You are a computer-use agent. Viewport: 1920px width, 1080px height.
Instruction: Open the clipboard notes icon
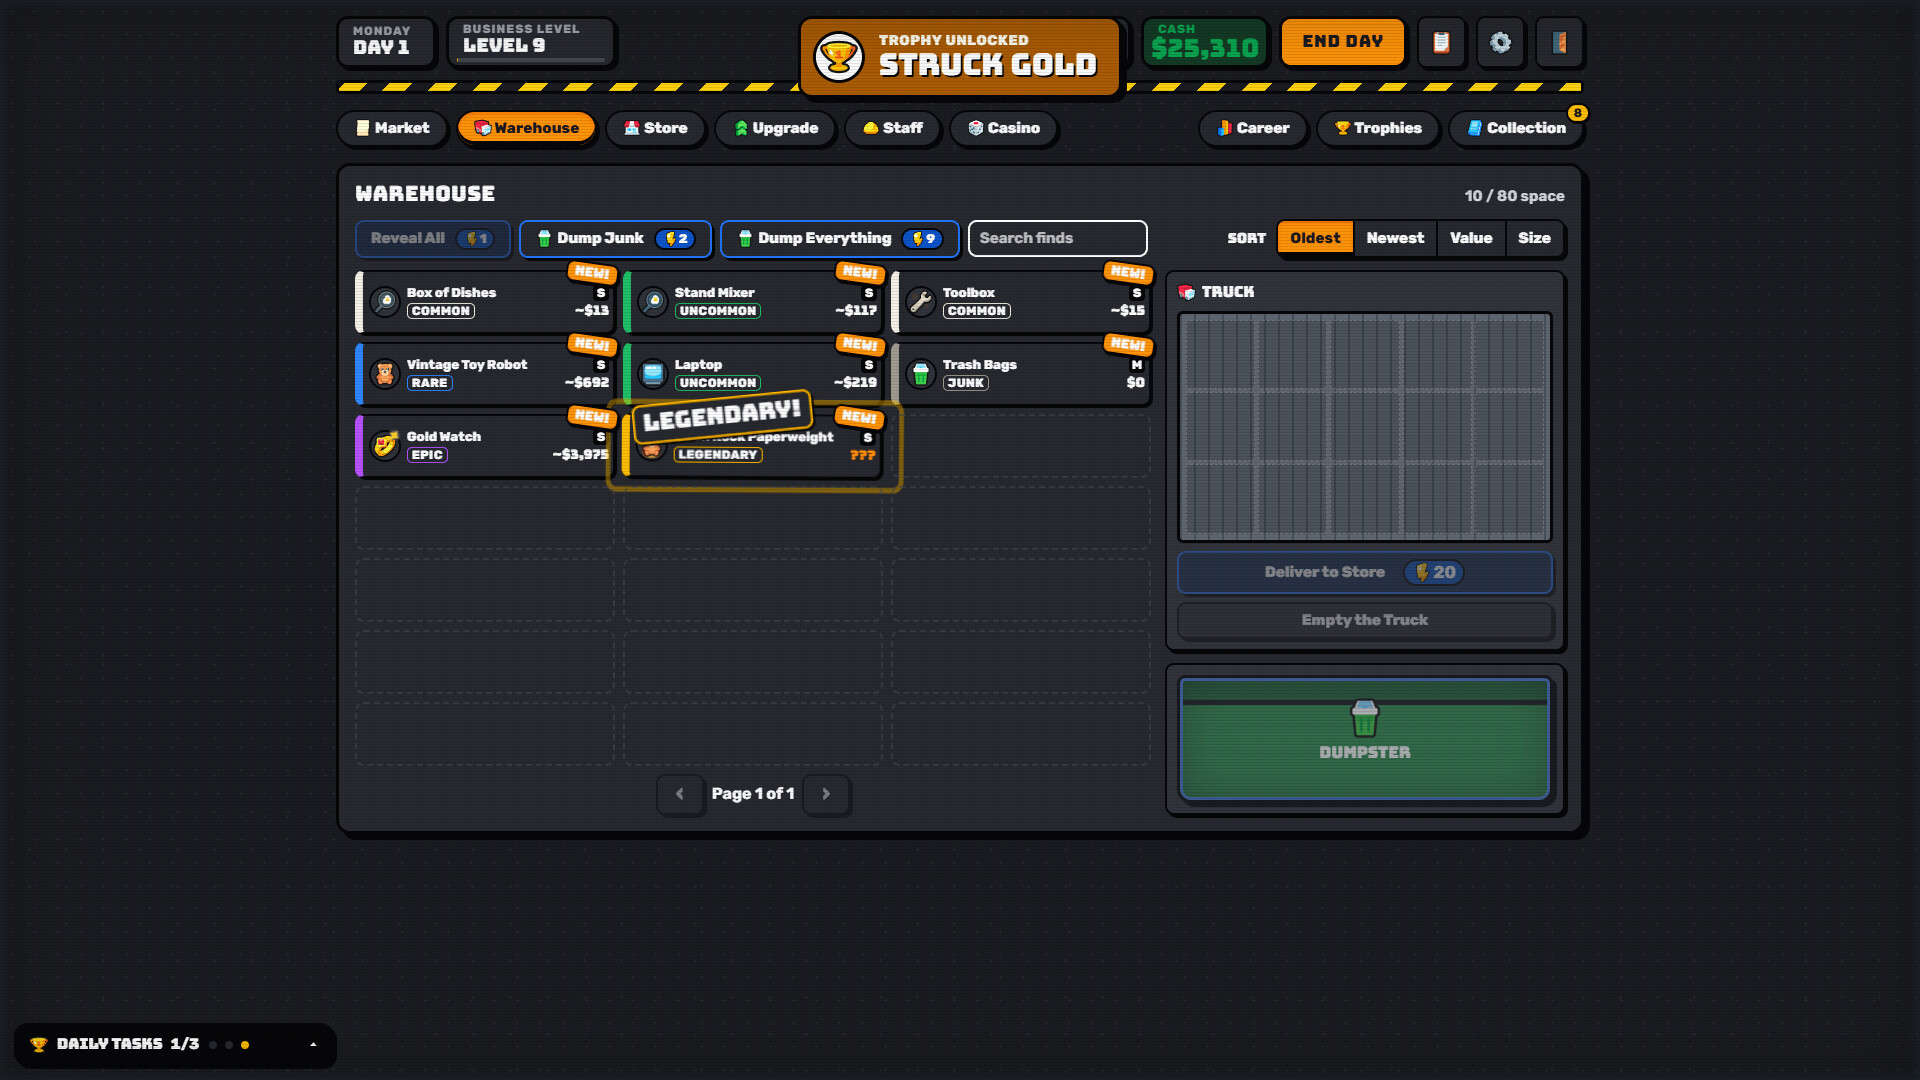(1441, 42)
